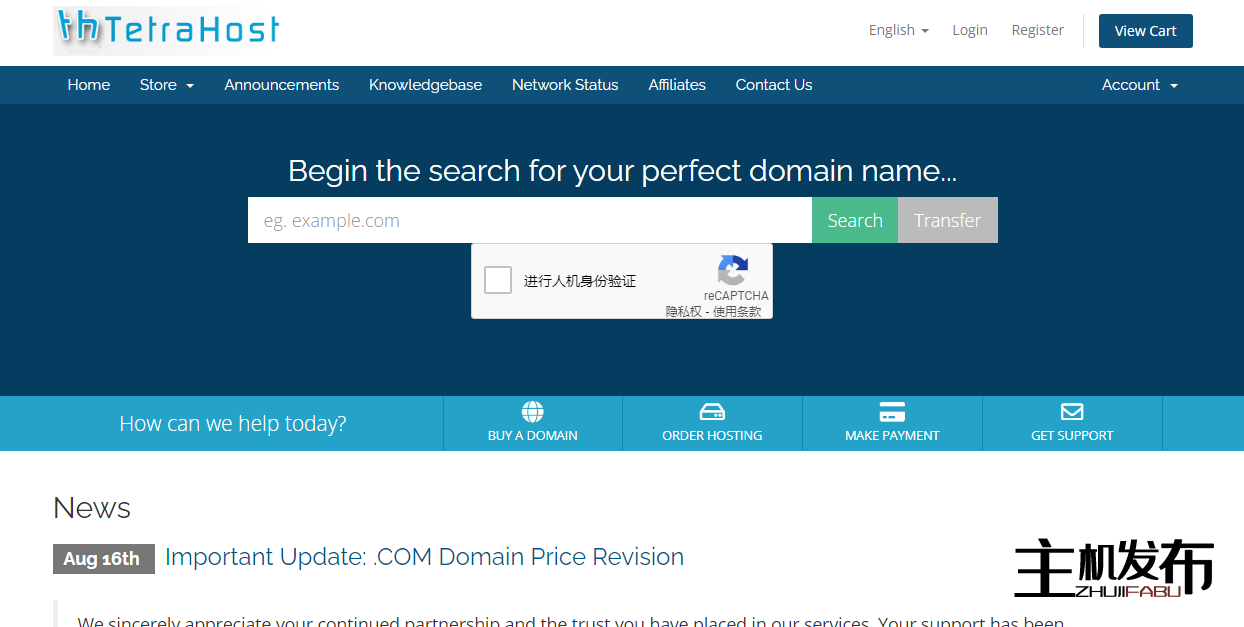Screen dimensions: 1244x627
Task: Select Network Status in navigation bar
Action: (565, 85)
